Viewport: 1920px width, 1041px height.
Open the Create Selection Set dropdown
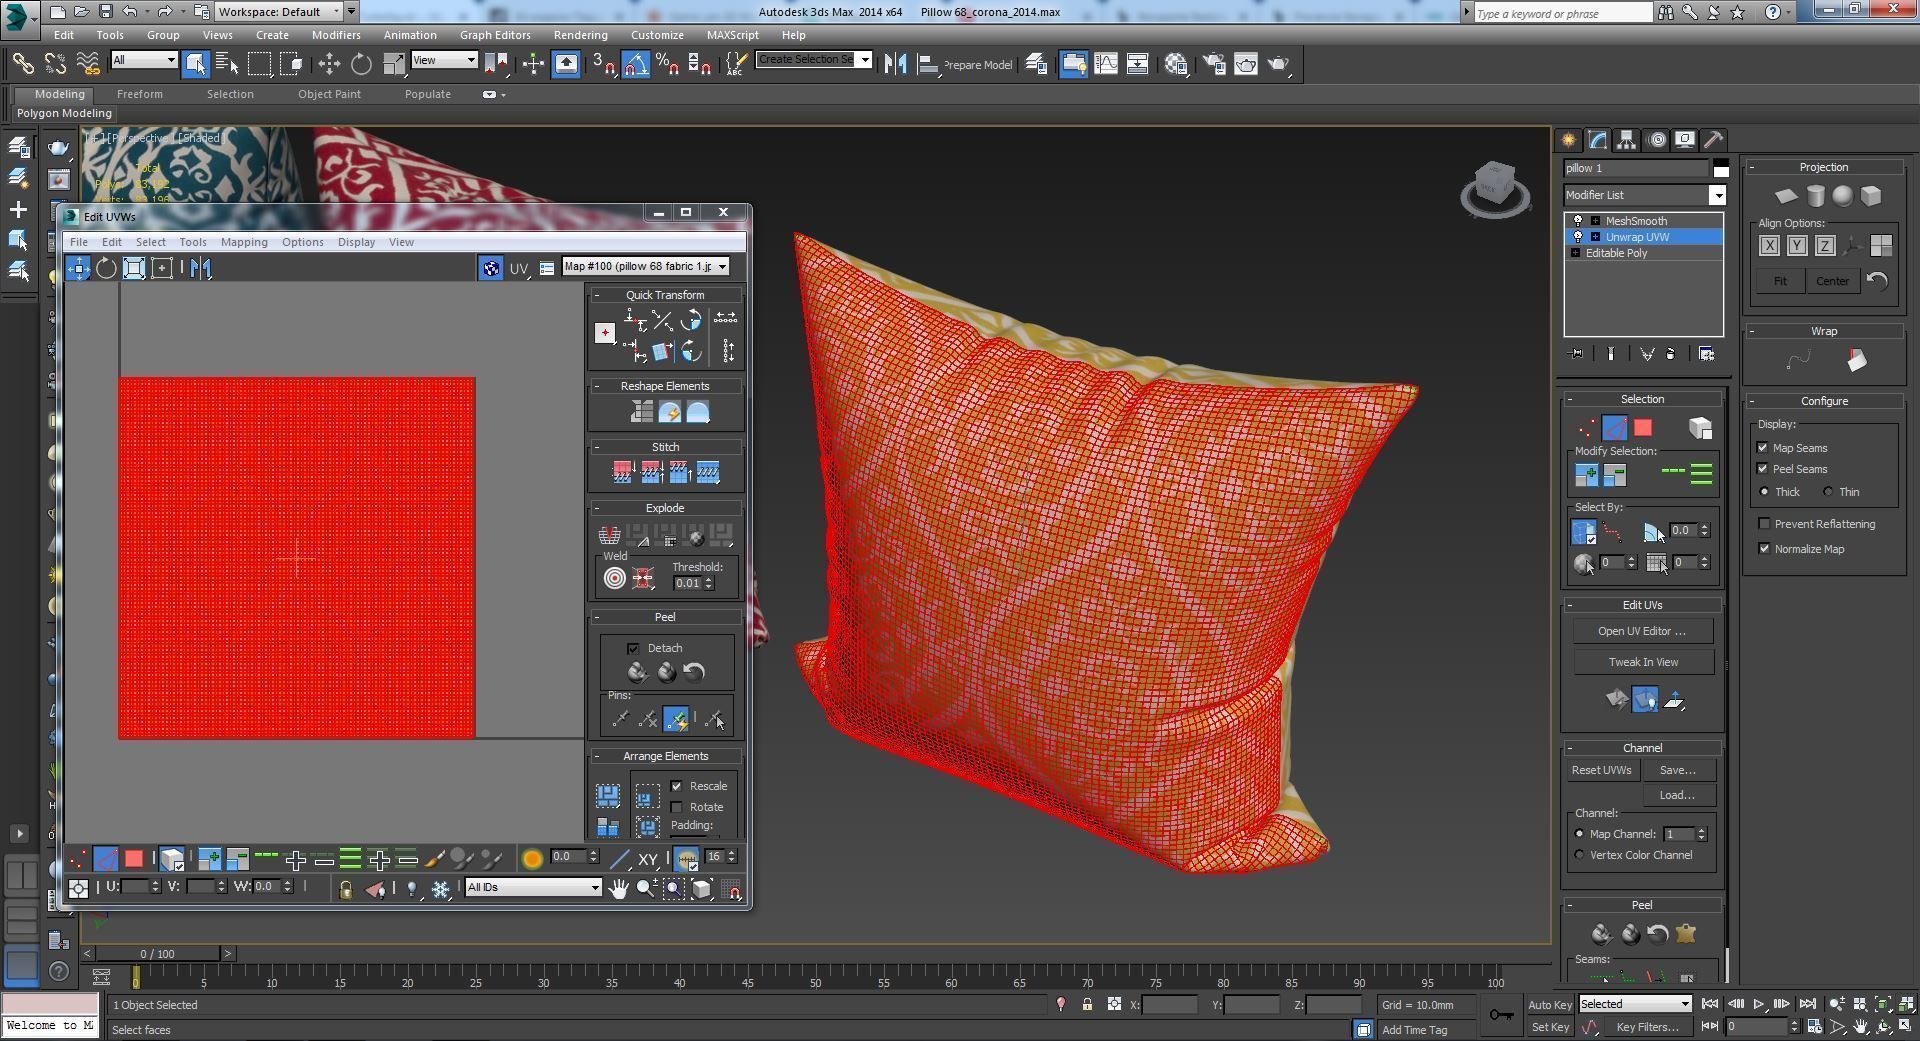point(814,59)
